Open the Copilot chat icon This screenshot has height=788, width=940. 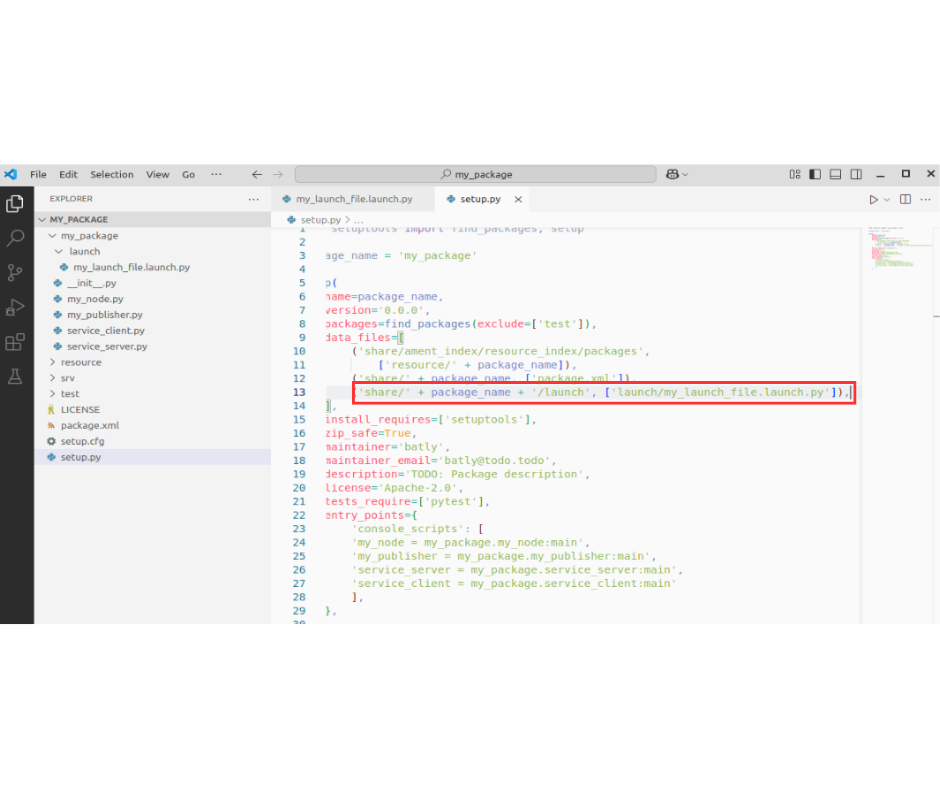(672, 174)
